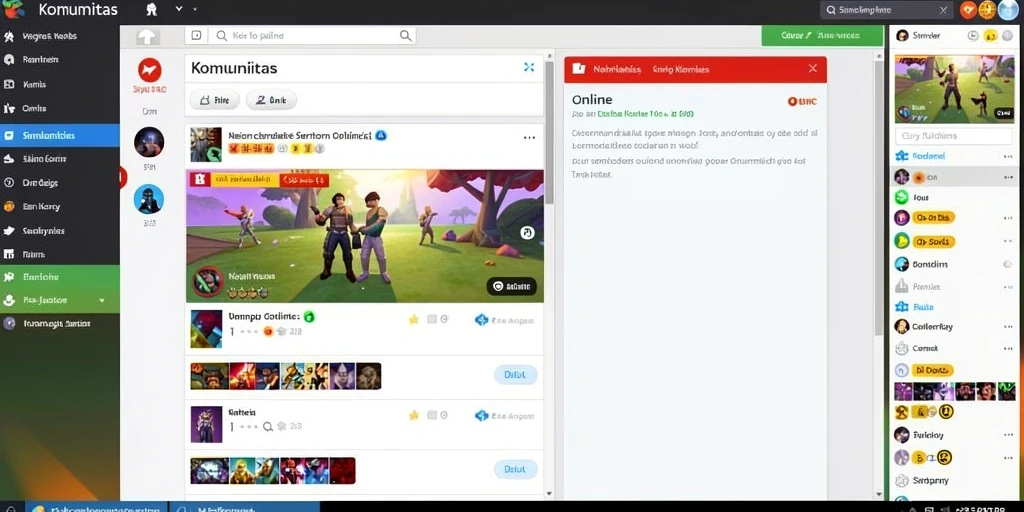Screen dimensions: 1024x512
Task: Open the first post's square thumbnail
Action: (206, 144)
